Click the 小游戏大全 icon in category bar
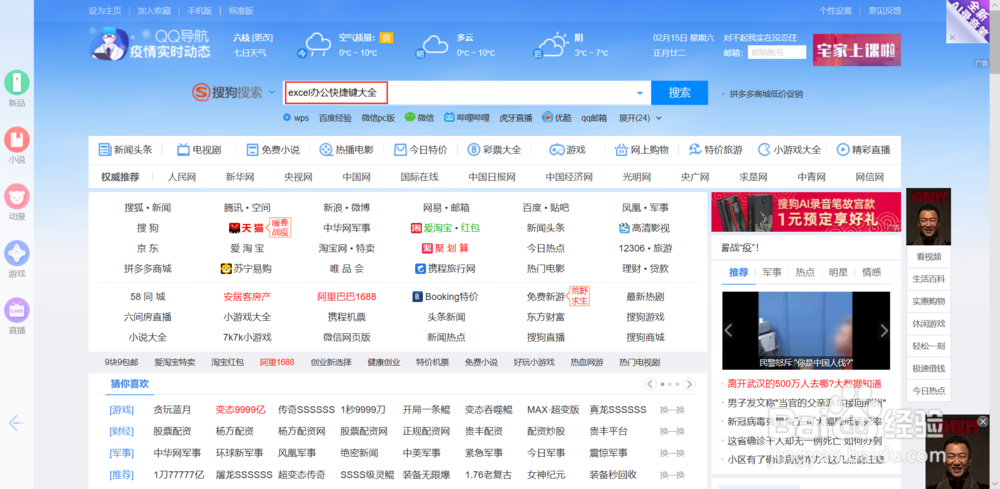1000x489 pixels. pos(764,150)
